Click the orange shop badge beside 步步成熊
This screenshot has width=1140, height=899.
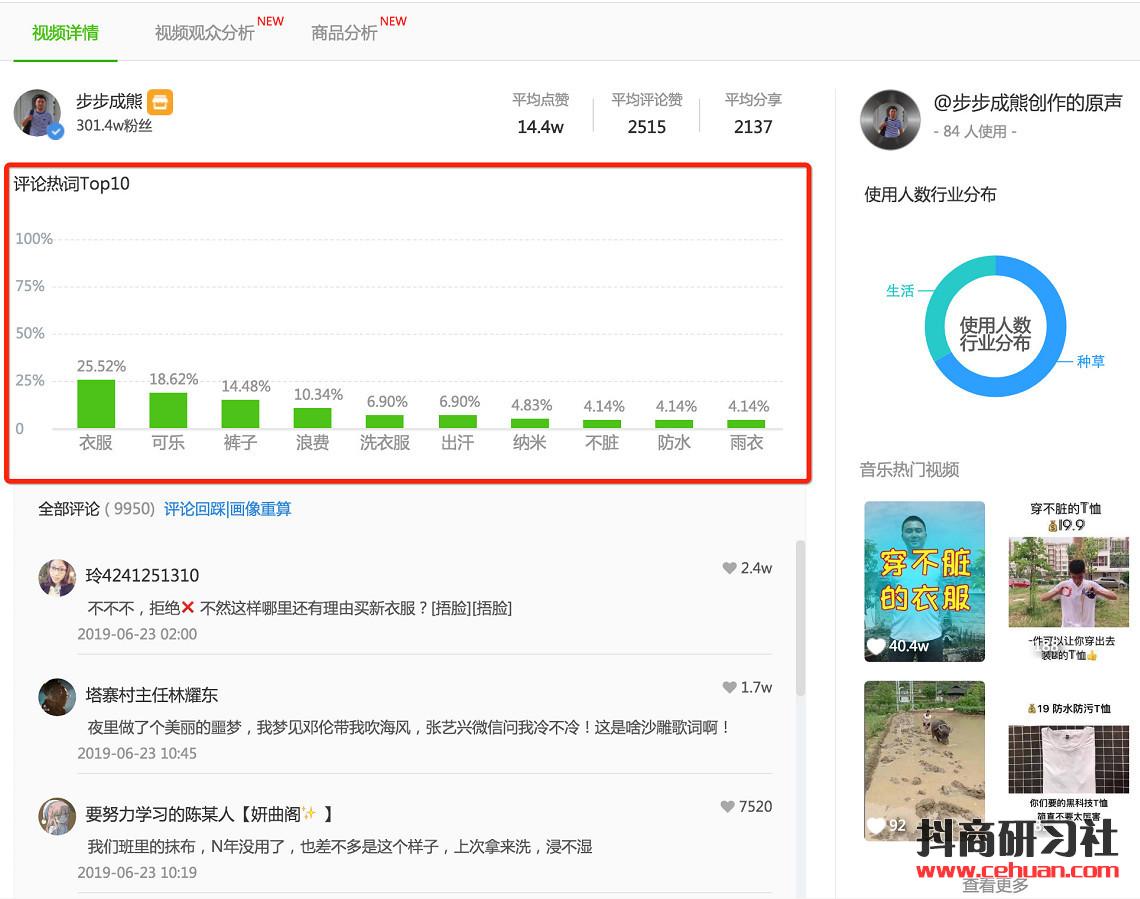coord(160,102)
